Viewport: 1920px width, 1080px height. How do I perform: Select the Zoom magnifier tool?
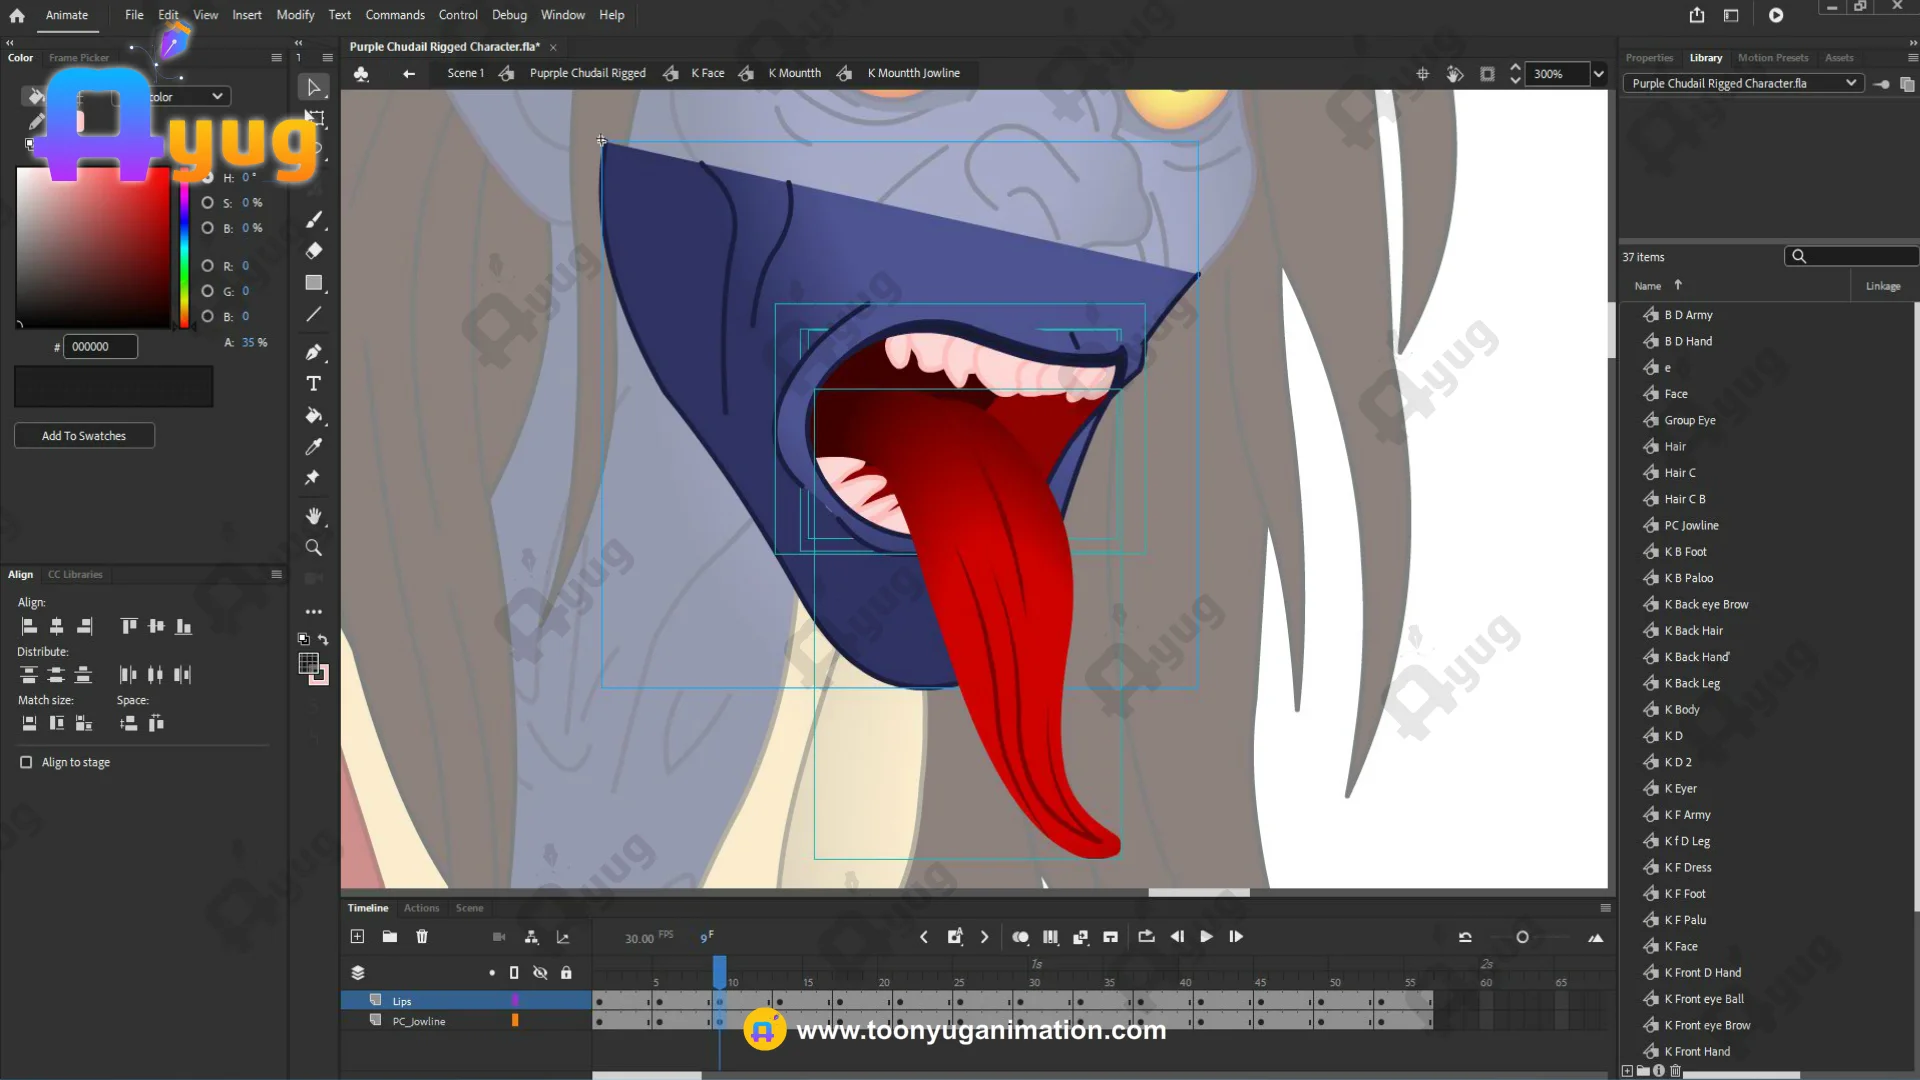(x=313, y=548)
